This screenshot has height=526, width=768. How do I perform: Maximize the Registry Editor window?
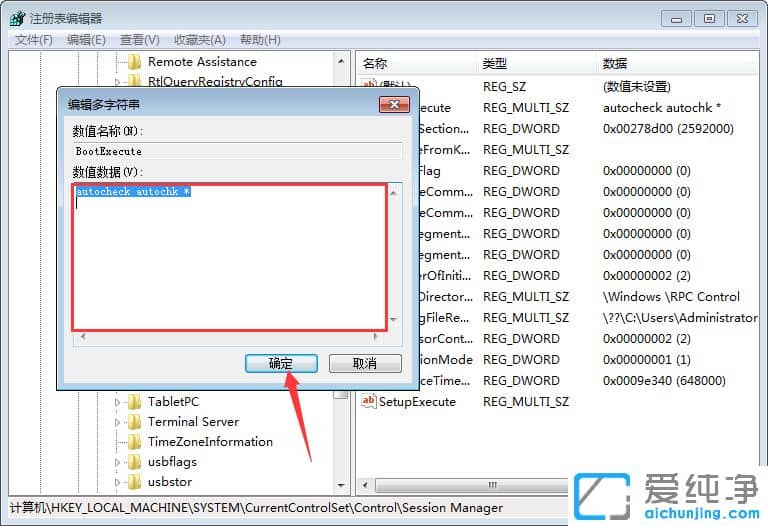(709, 19)
